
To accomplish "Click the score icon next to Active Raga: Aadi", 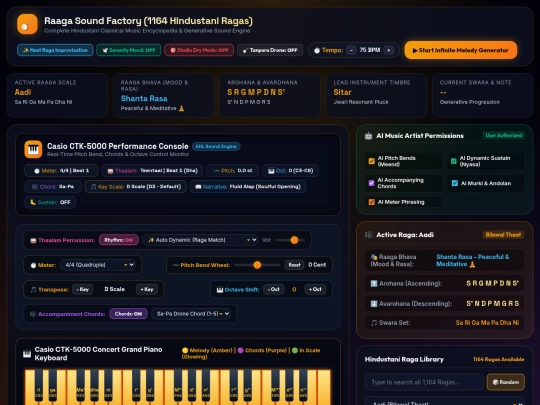I will tap(369, 235).
